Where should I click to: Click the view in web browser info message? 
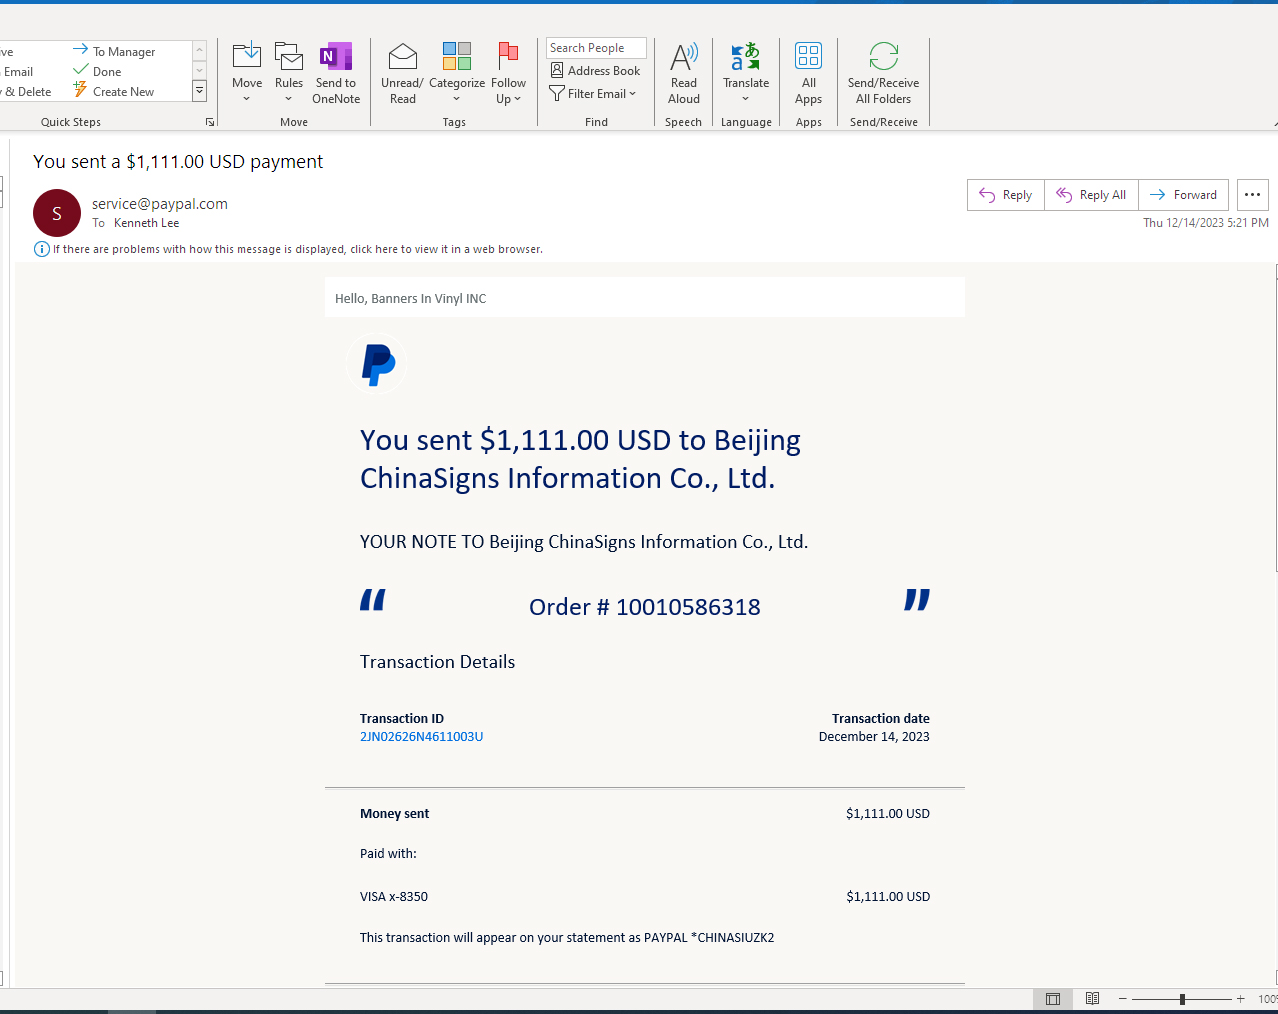click(298, 249)
